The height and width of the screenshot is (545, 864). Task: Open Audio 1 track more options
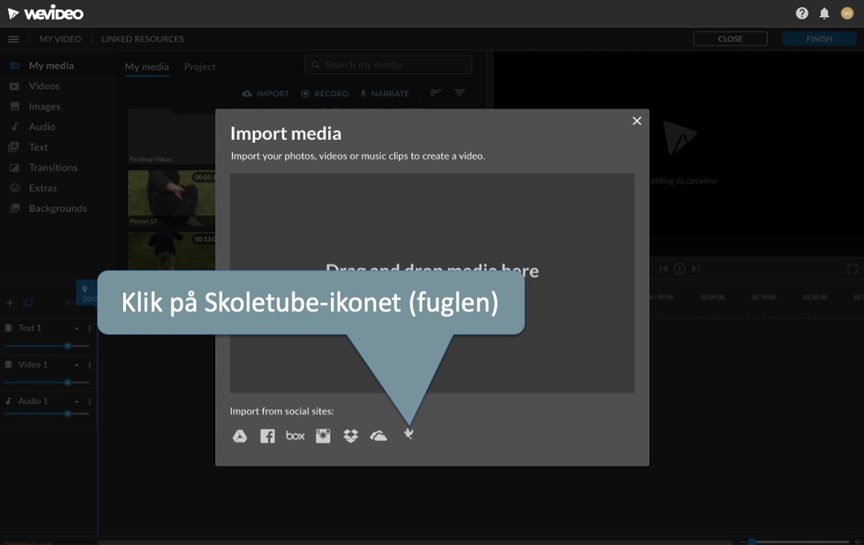89,402
